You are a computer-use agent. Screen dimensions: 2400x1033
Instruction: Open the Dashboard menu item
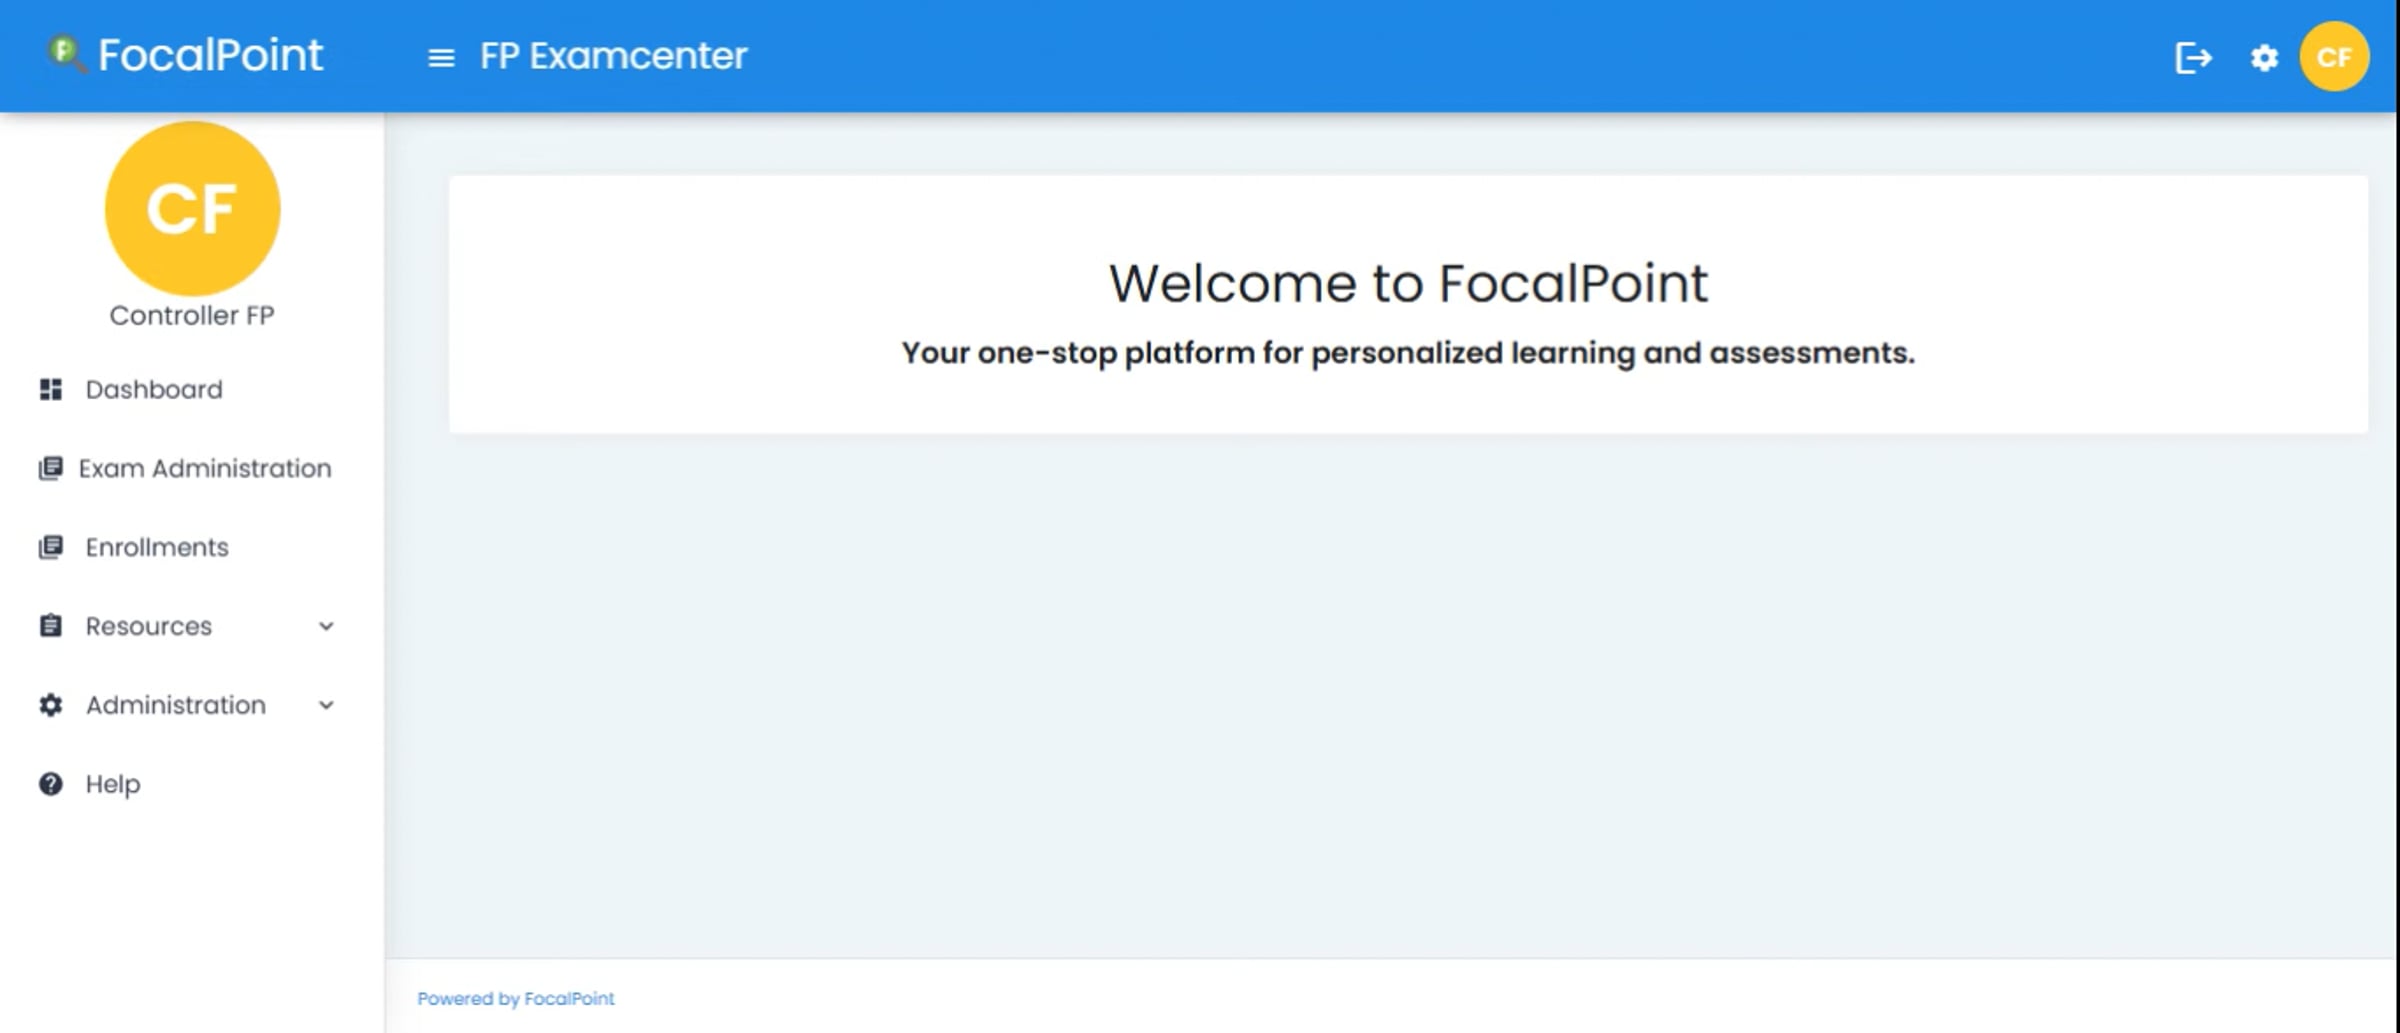coord(154,389)
